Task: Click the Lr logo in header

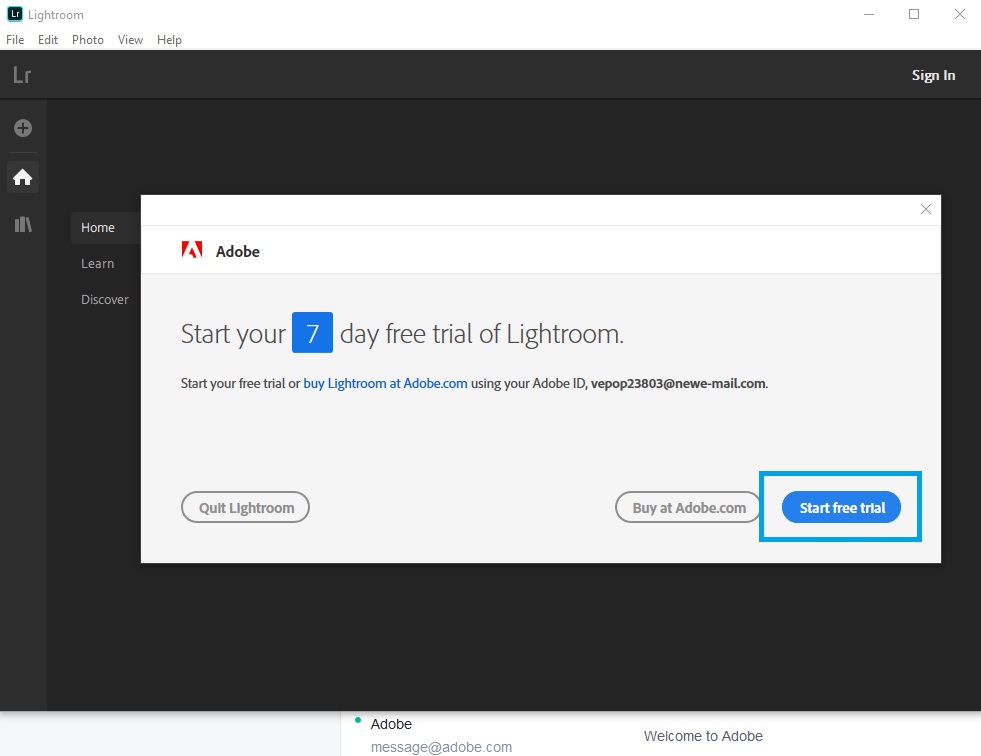Action: click(x=22, y=75)
